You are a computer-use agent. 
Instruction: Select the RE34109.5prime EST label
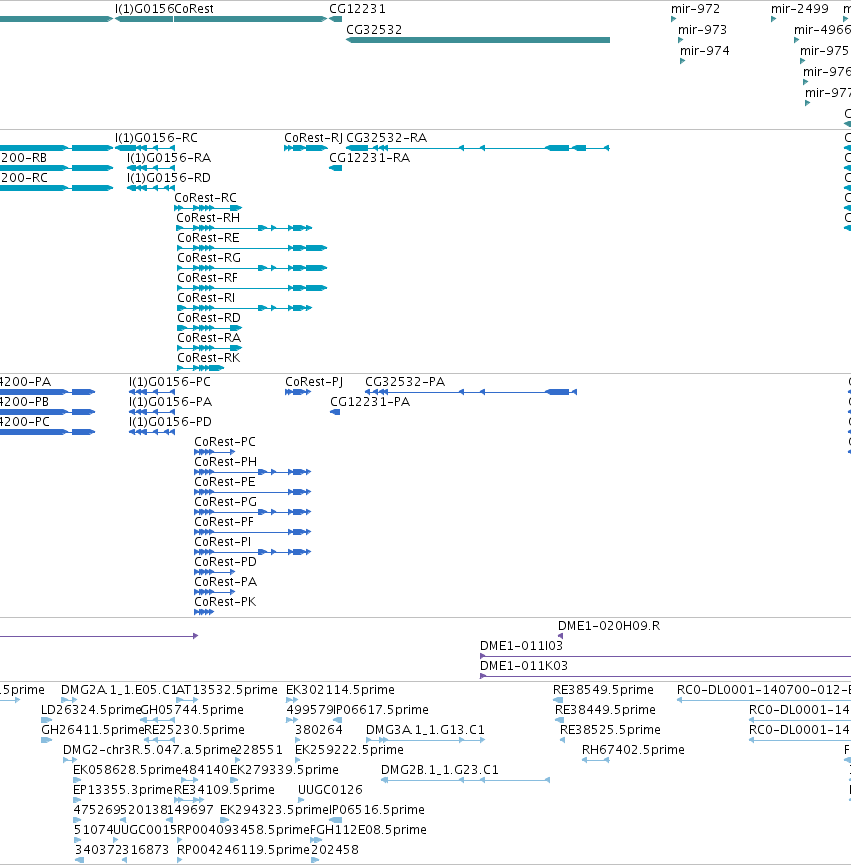(x=224, y=789)
